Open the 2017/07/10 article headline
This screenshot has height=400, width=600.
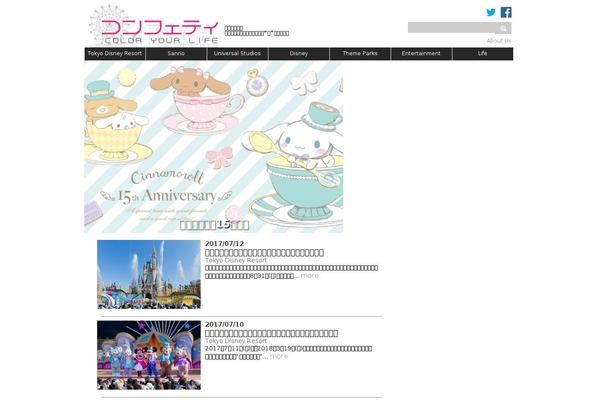[x=271, y=333]
